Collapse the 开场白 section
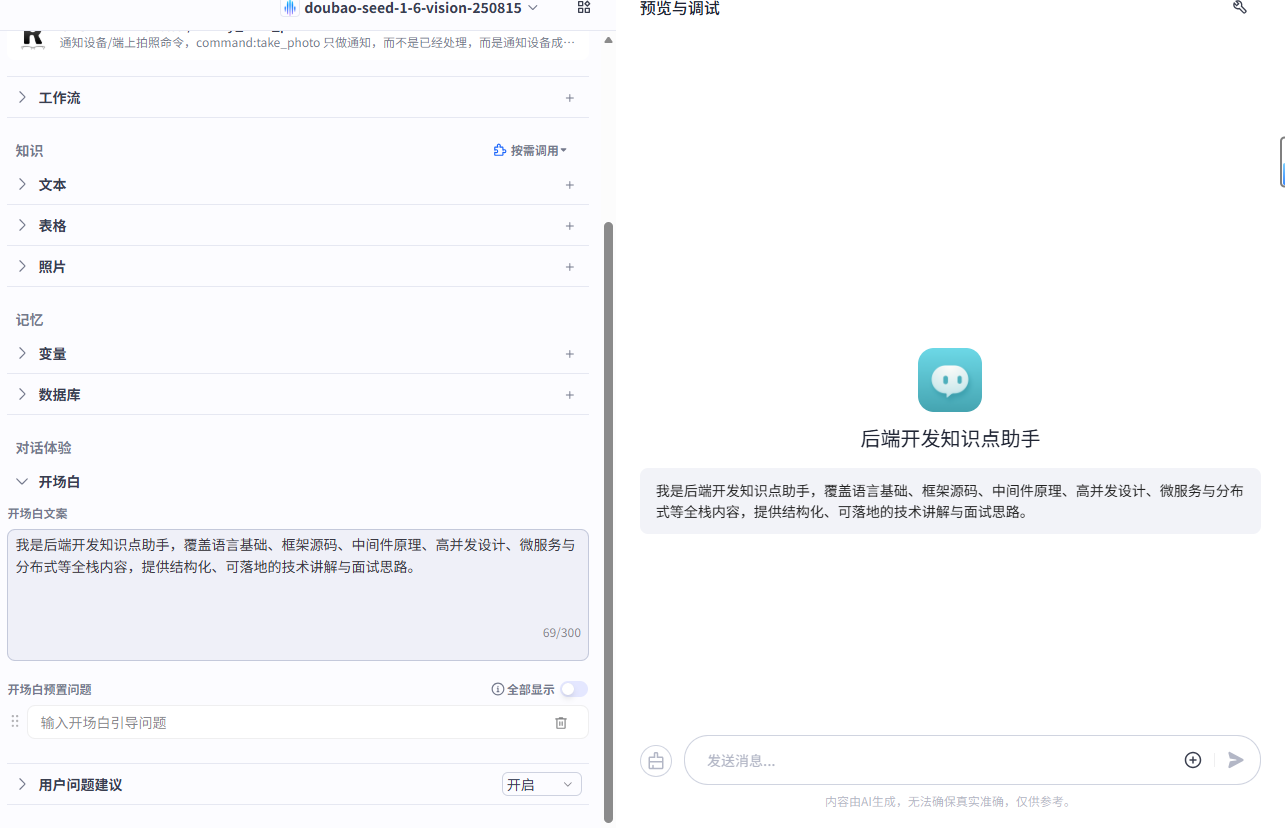Image resolution: width=1285 pixels, height=828 pixels. 22,481
